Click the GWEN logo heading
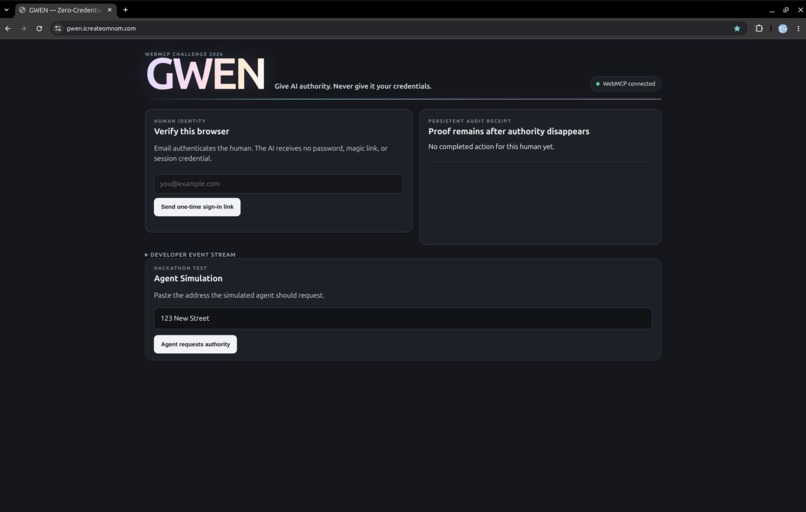 206,75
